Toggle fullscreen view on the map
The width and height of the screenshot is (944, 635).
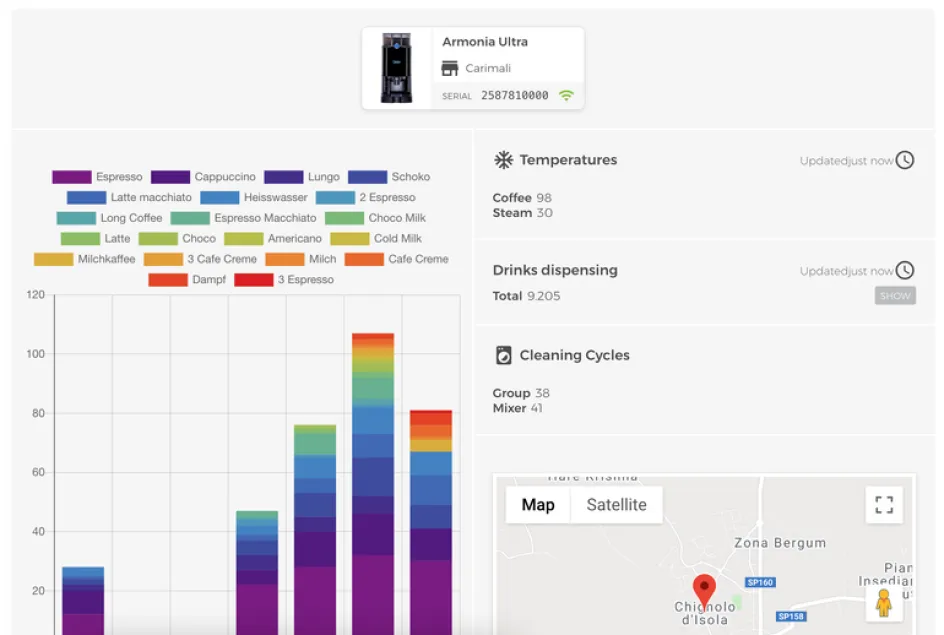884,505
